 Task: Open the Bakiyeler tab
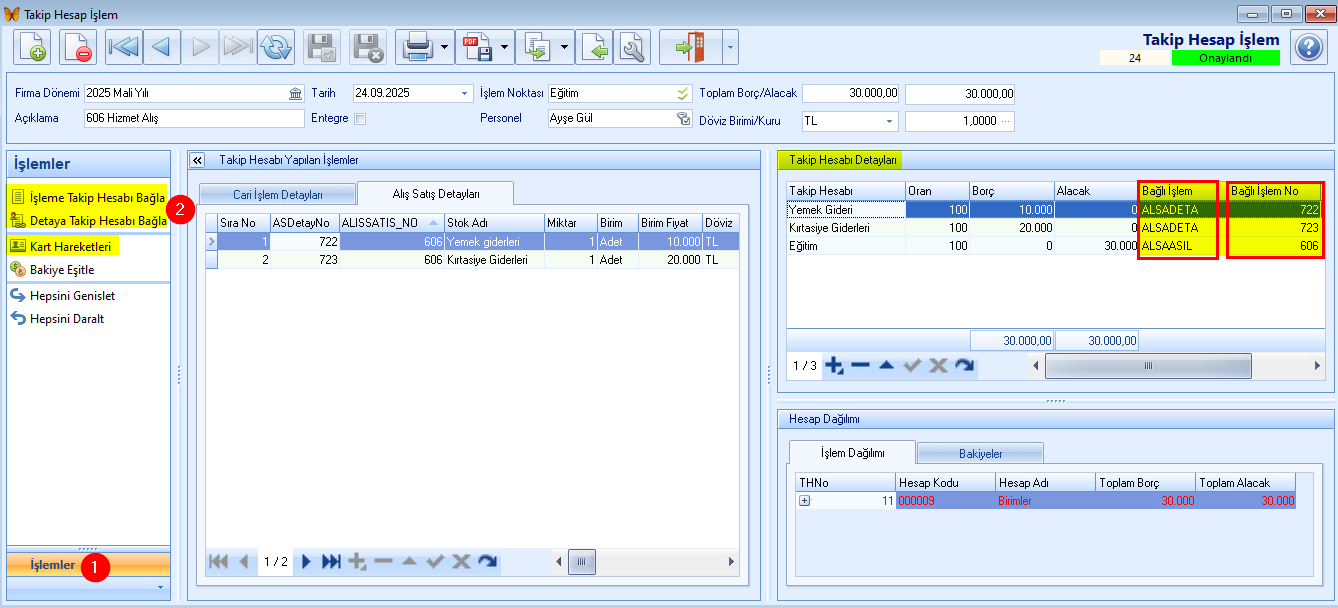click(980, 454)
